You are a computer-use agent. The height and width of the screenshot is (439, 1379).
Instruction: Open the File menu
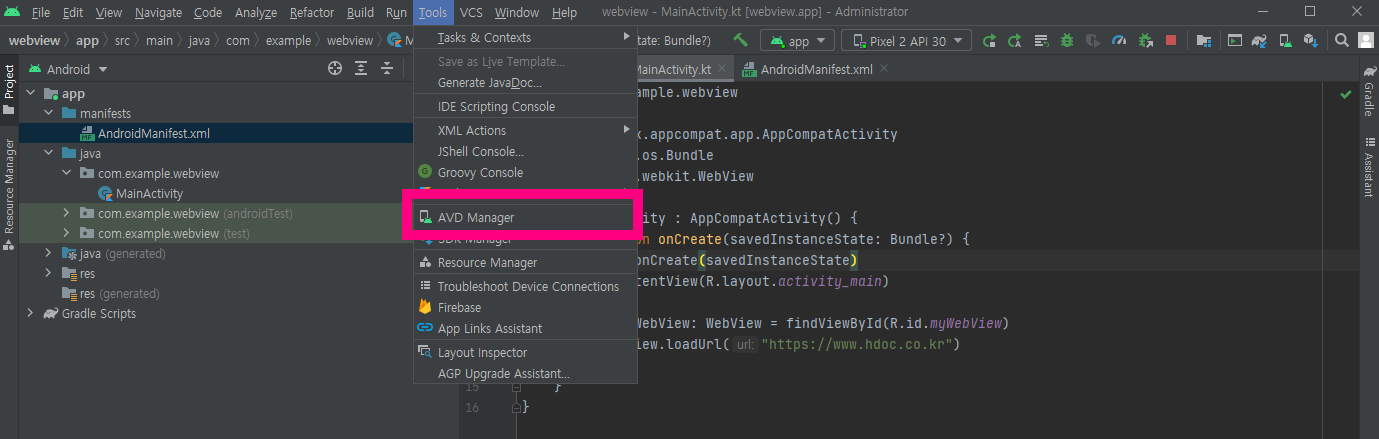(x=41, y=12)
